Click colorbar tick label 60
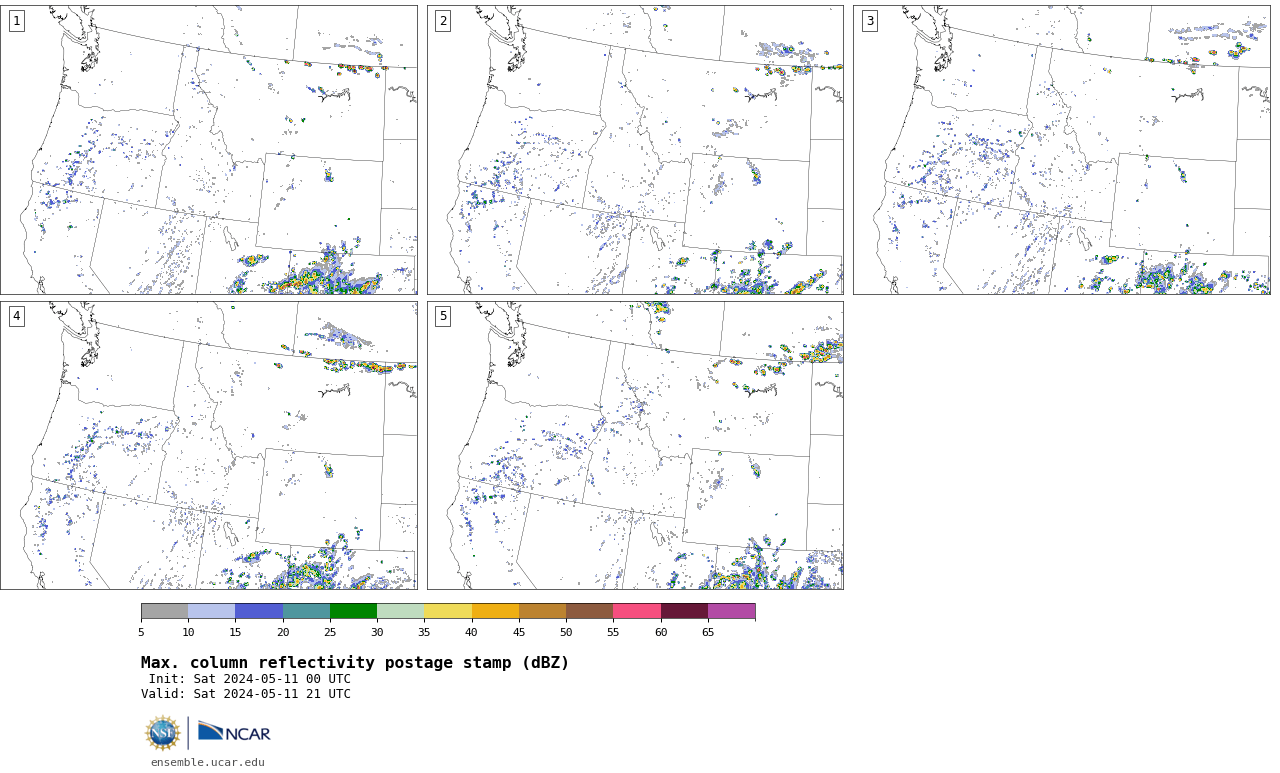Image resolution: width=1280 pixels, height=773 pixels. click(661, 632)
